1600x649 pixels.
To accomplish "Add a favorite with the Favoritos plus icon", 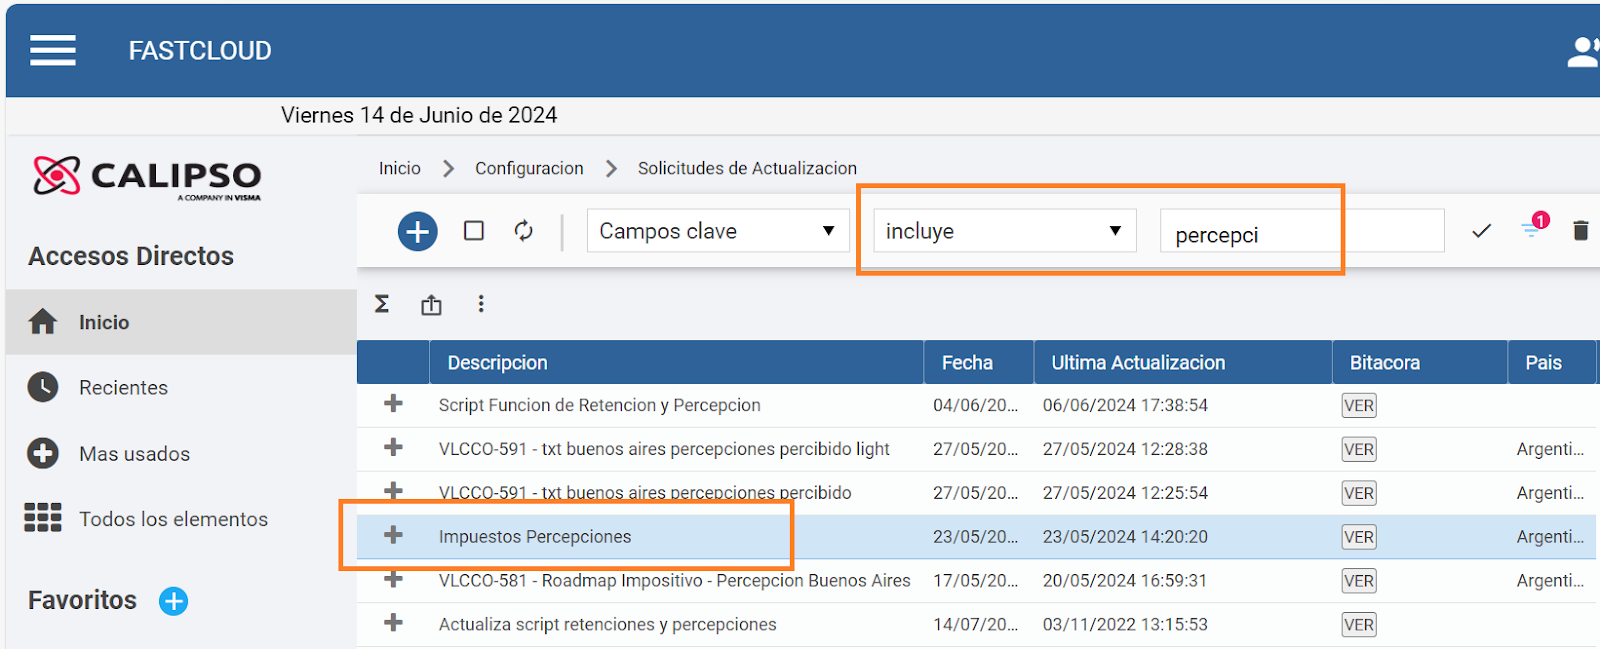I will click(174, 601).
